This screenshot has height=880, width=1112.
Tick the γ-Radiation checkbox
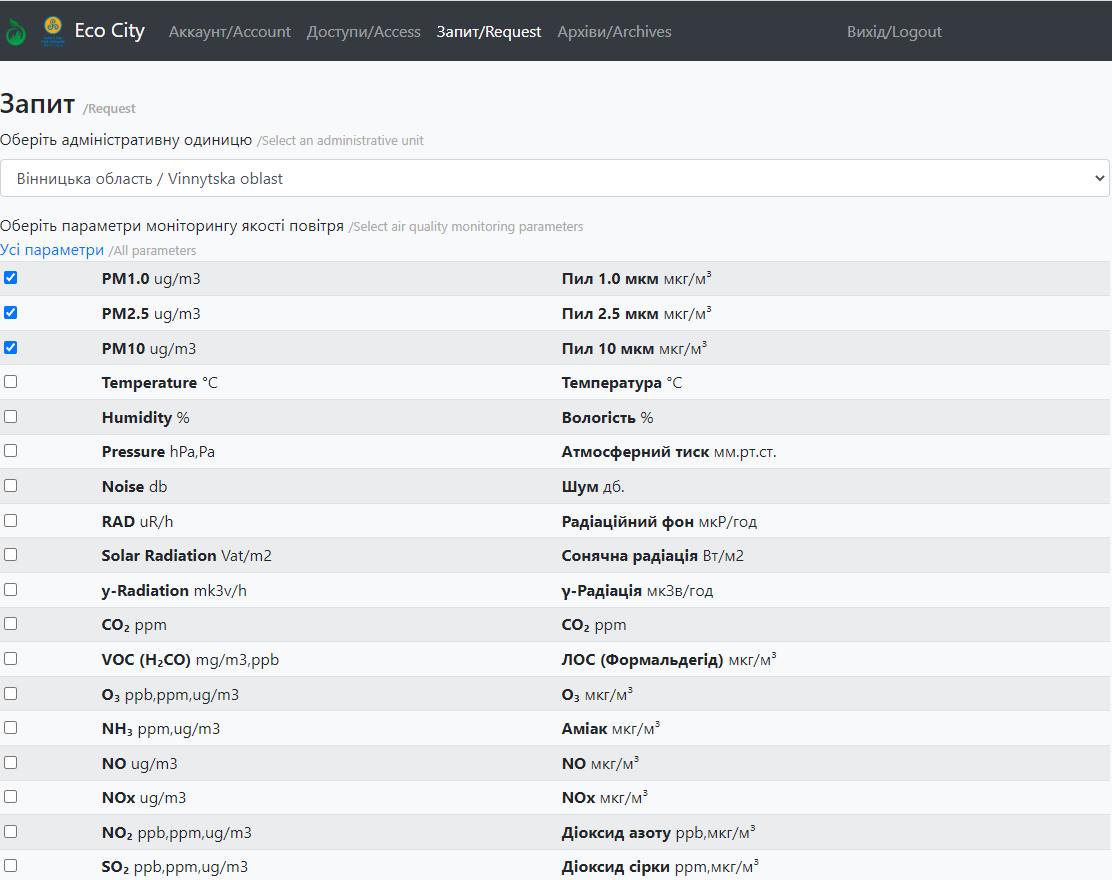point(11,589)
